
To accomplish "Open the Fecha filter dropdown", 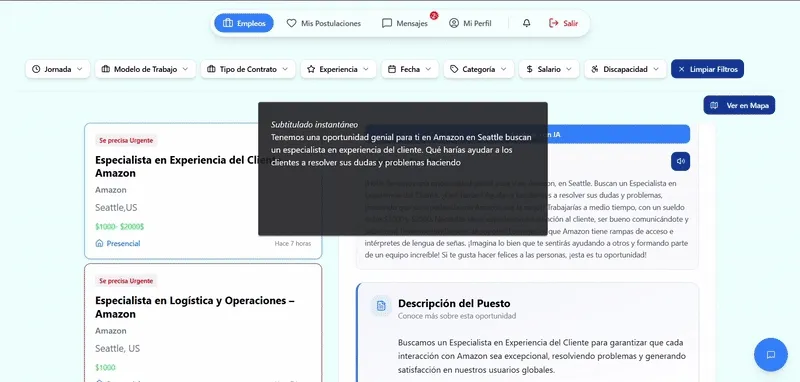I will (x=410, y=69).
